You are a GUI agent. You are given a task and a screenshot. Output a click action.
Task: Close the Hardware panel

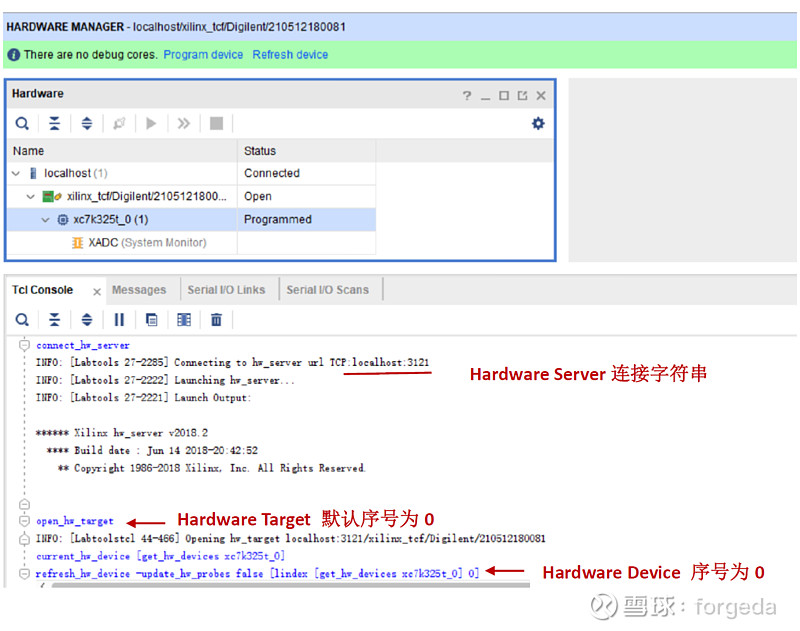pyautogui.click(x=541, y=95)
